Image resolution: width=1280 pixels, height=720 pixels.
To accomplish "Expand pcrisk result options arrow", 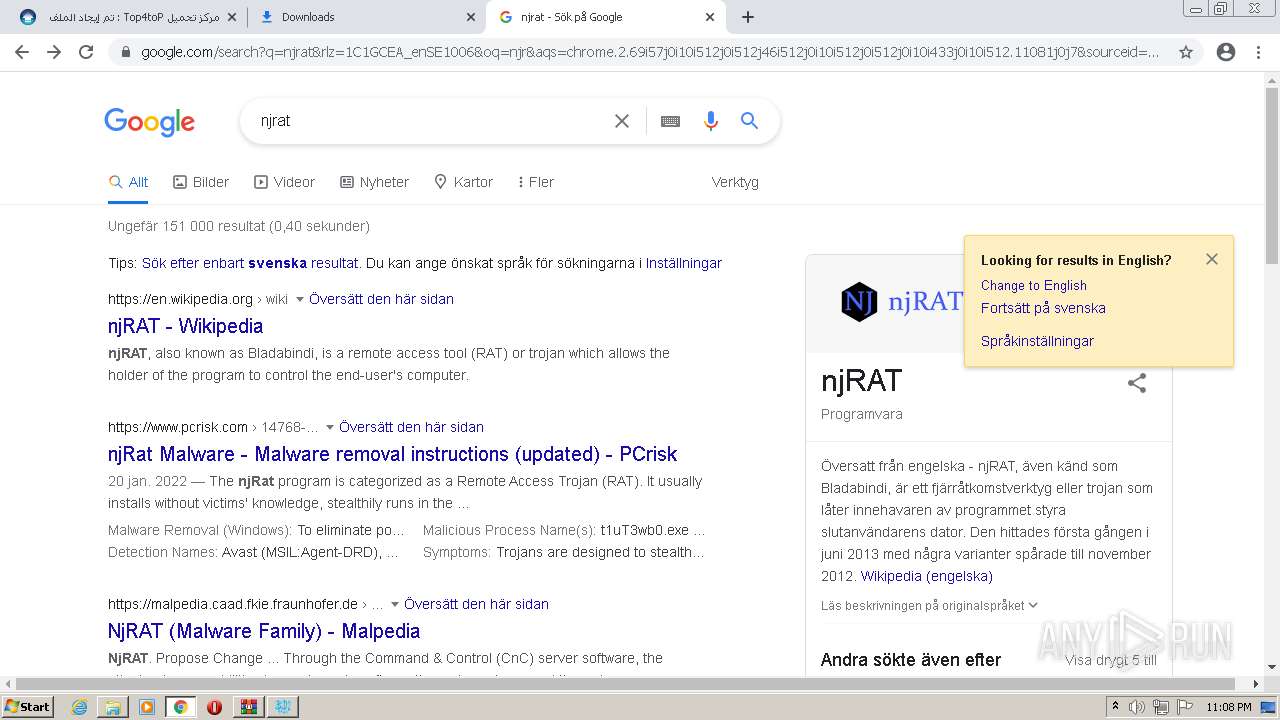I will (x=330, y=428).
